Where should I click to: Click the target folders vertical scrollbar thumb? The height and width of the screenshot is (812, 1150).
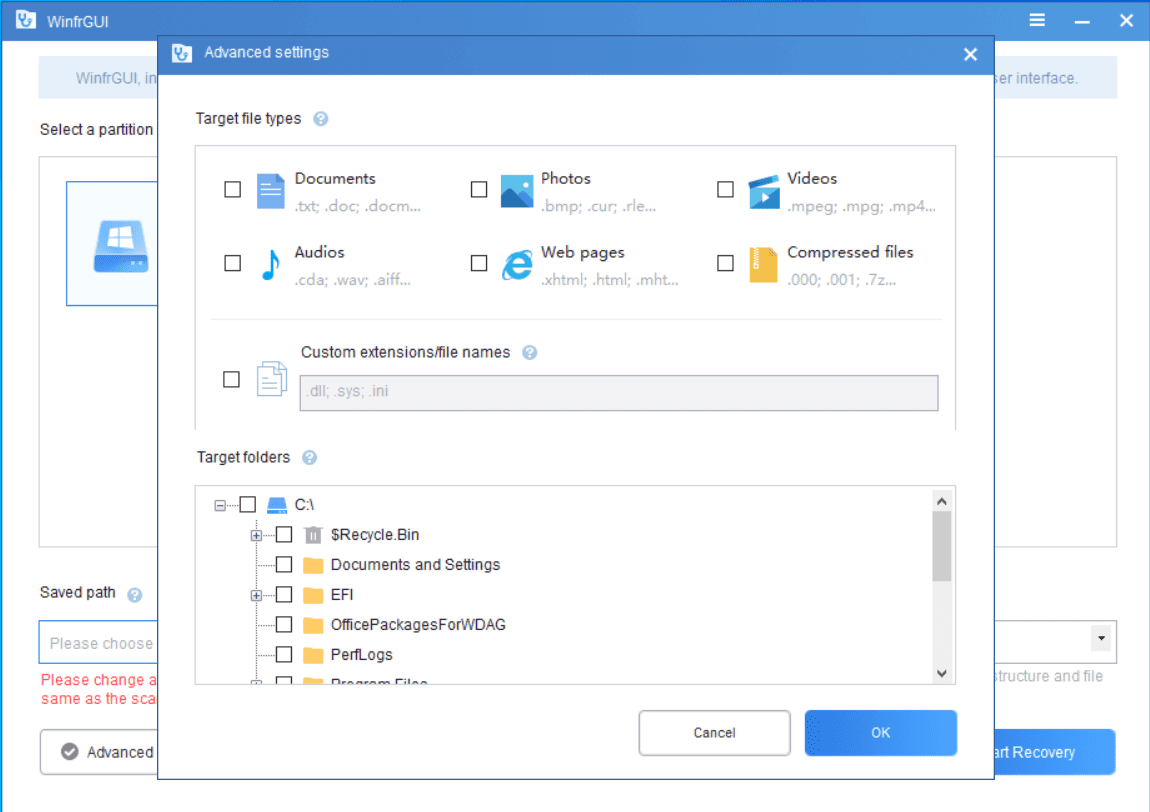[x=941, y=546]
